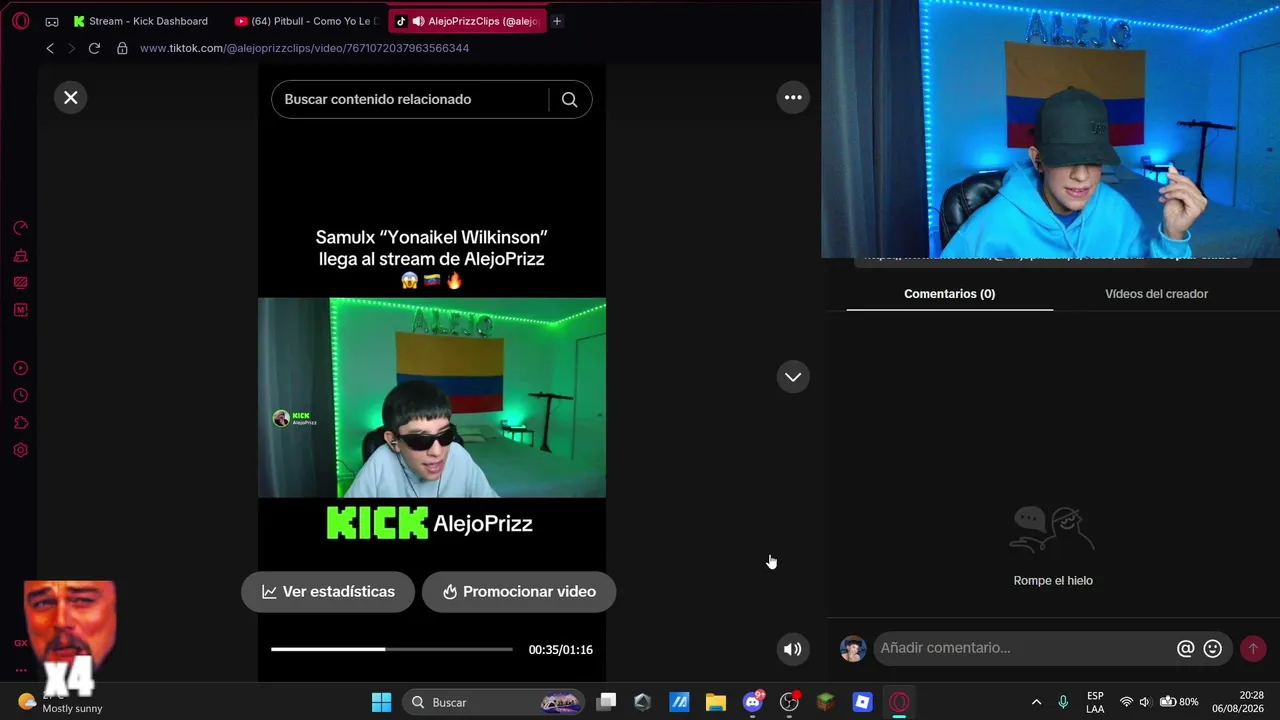Open Roblox from the taskbar
Screen dimensions: 1280x720
click(x=862, y=702)
